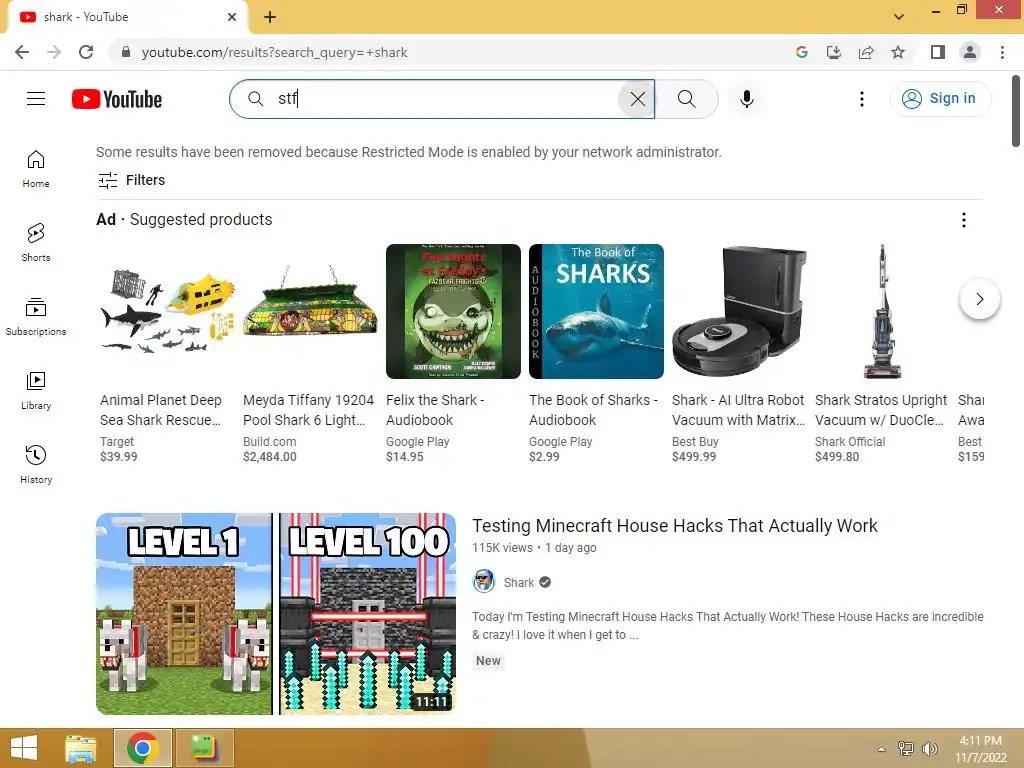Open the Filters option
The width and height of the screenshot is (1024, 768).
coord(131,180)
